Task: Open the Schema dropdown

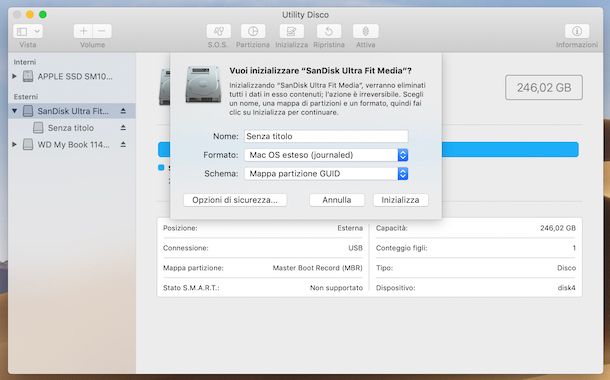Action: click(x=326, y=173)
